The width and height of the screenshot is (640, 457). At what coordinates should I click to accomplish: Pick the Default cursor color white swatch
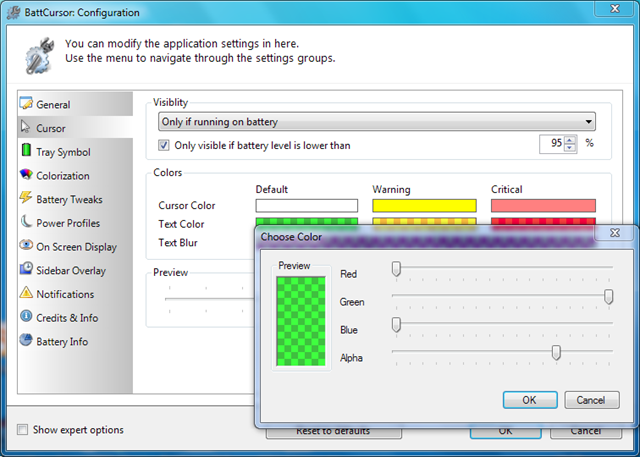pyautogui.click(x=307, y=205)
